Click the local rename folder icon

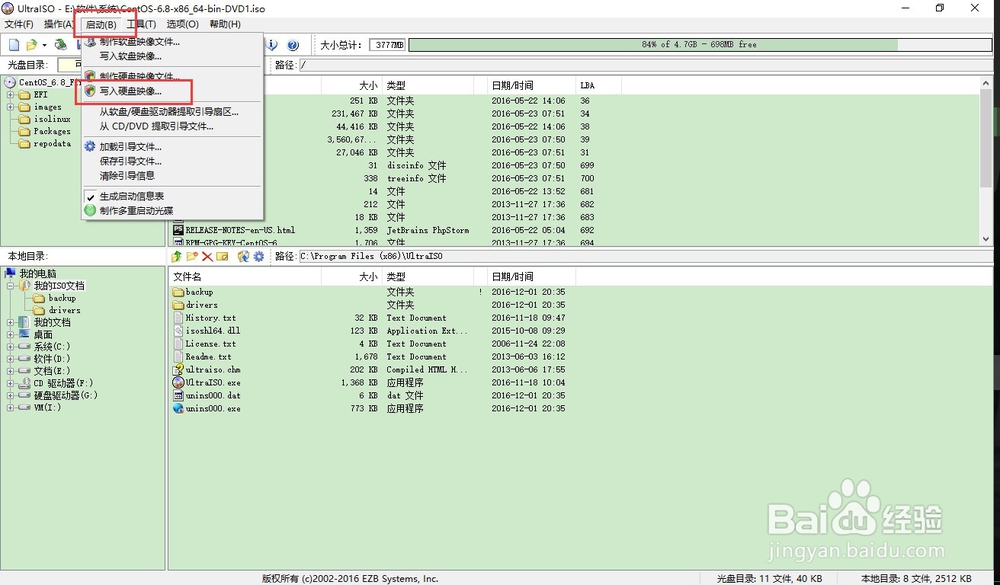pyautogui.click(x=222, y=256)
